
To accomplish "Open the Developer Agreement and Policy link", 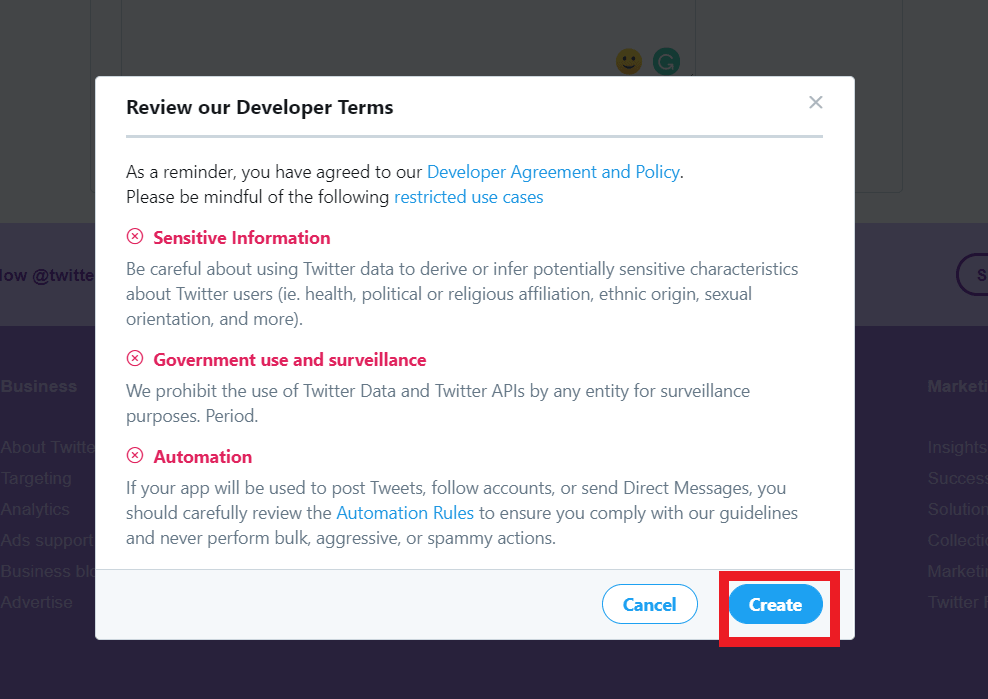I will [553, 172].
